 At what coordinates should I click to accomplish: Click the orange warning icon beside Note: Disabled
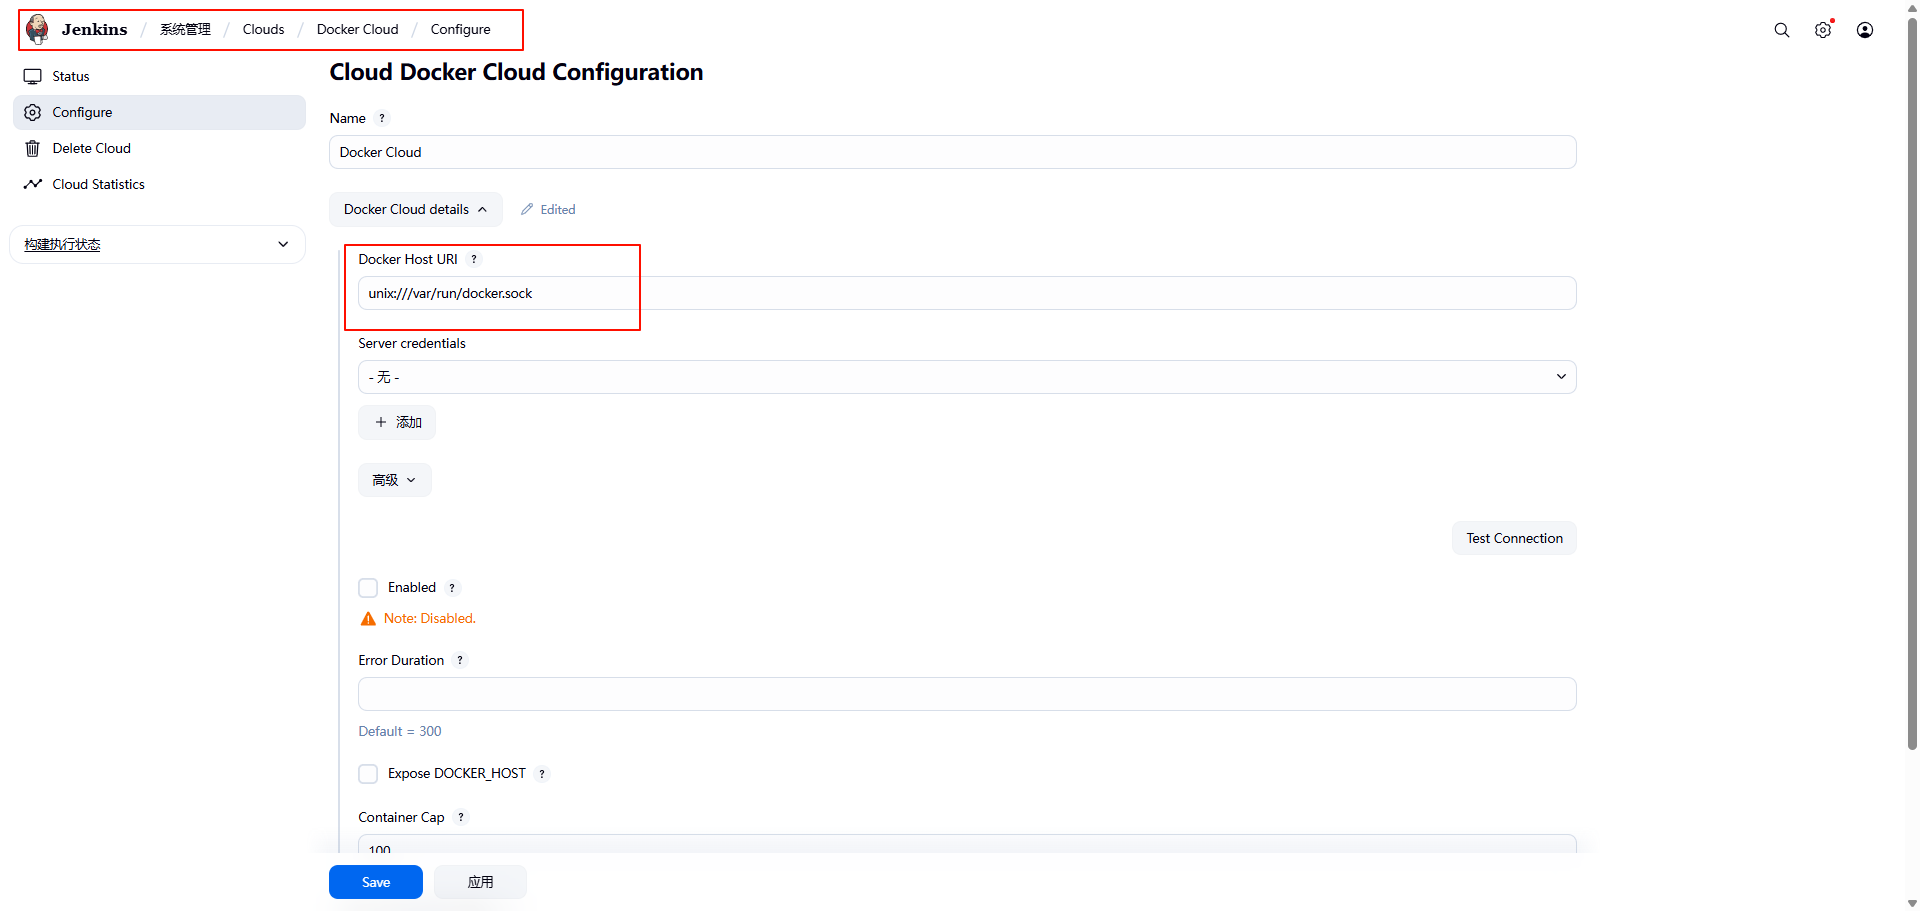(x=368, y=619)
